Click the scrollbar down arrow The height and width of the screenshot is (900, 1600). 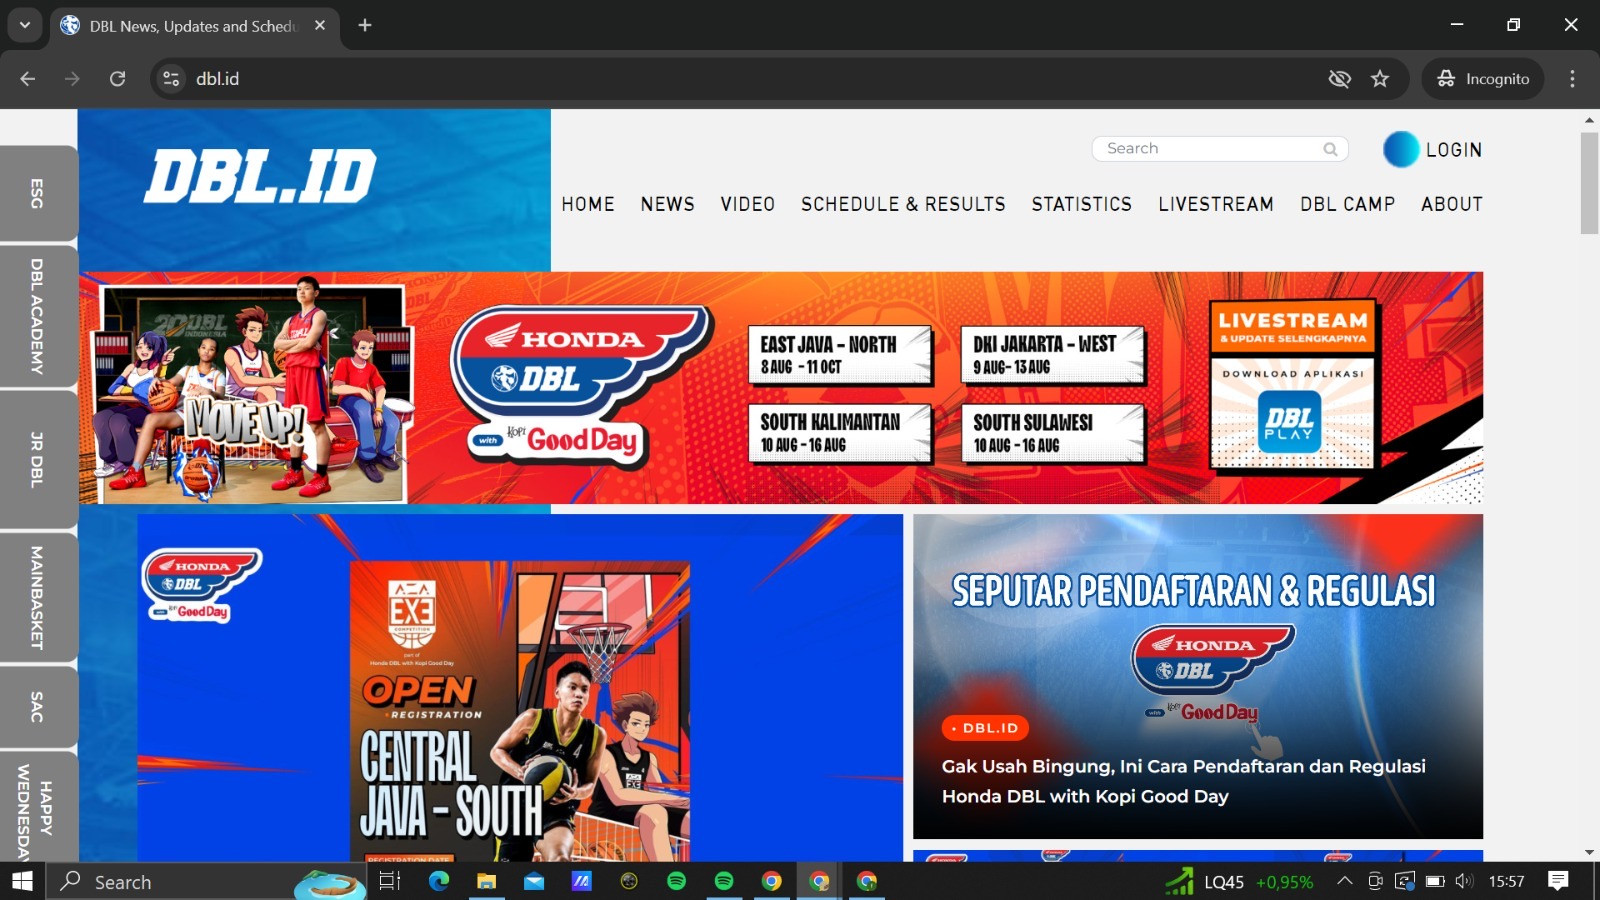(1589, 853)
